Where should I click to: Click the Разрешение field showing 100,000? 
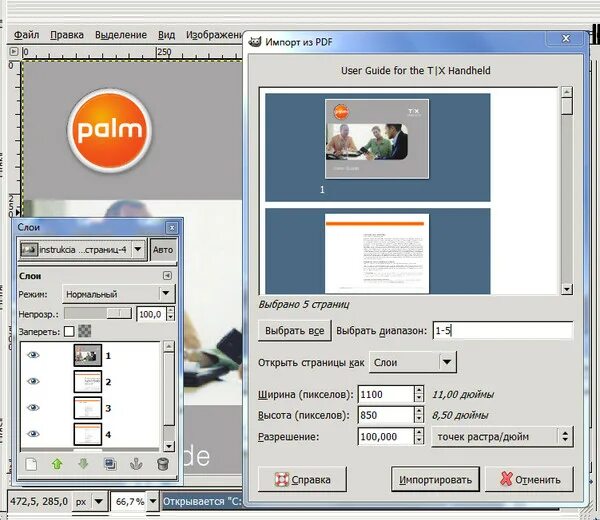(x=386, y=436)
